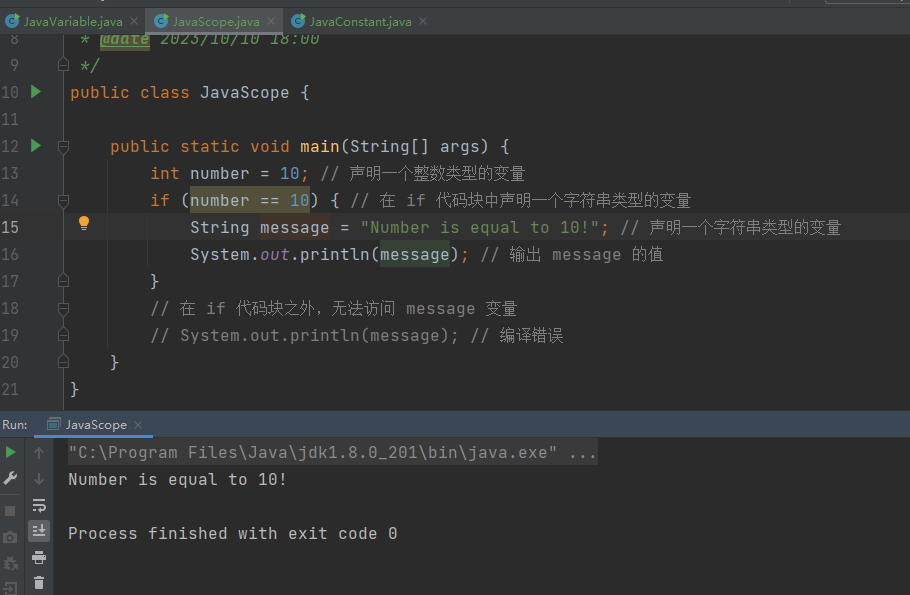Click the stop process square icon
Image resolution: width=910 pixels, height=595 pixels.
coord(10,511)
